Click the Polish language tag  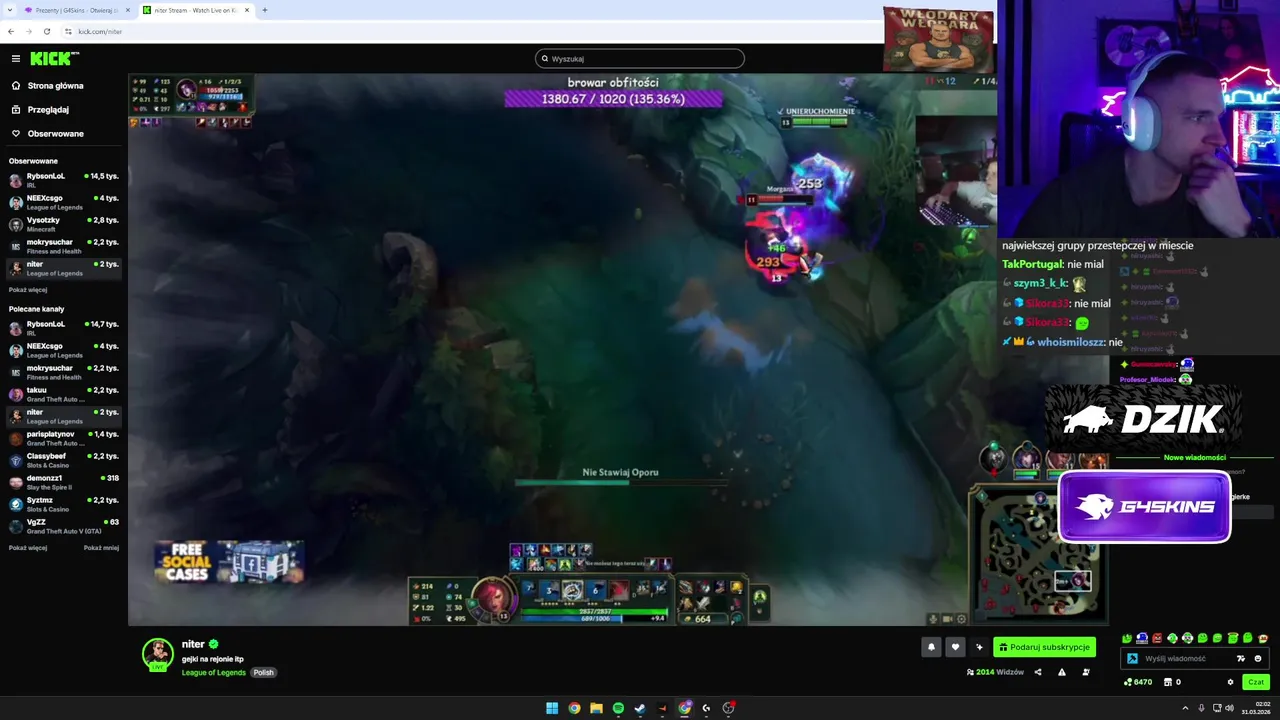(x=263, y=672)
